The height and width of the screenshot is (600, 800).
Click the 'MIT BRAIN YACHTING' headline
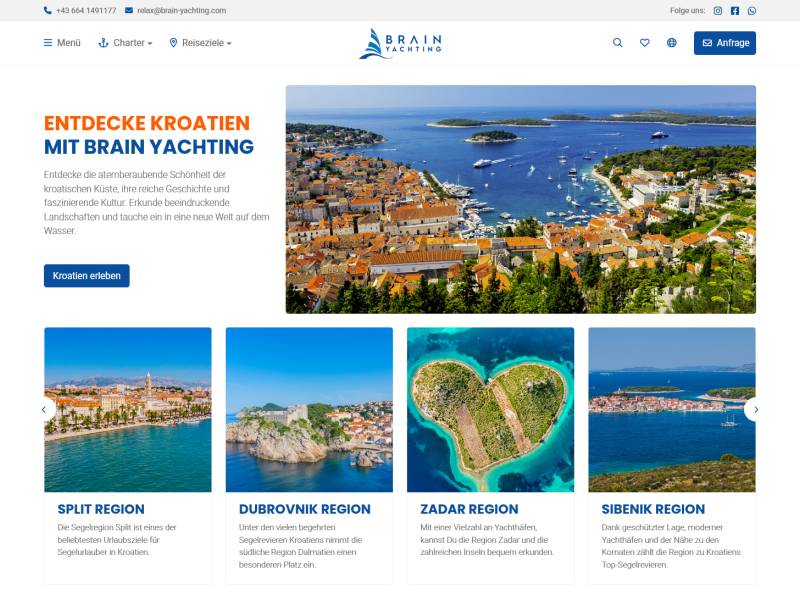point(149,147)
